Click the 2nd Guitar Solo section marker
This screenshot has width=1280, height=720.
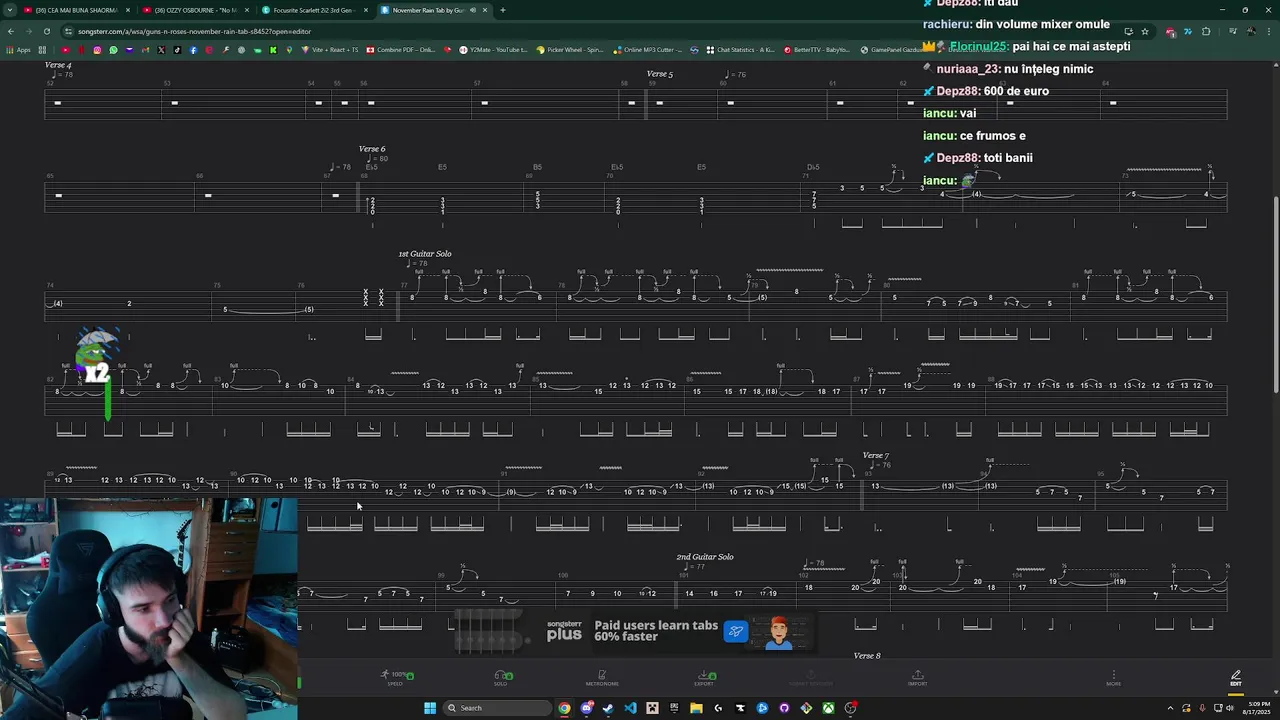(x=705, y=557)
